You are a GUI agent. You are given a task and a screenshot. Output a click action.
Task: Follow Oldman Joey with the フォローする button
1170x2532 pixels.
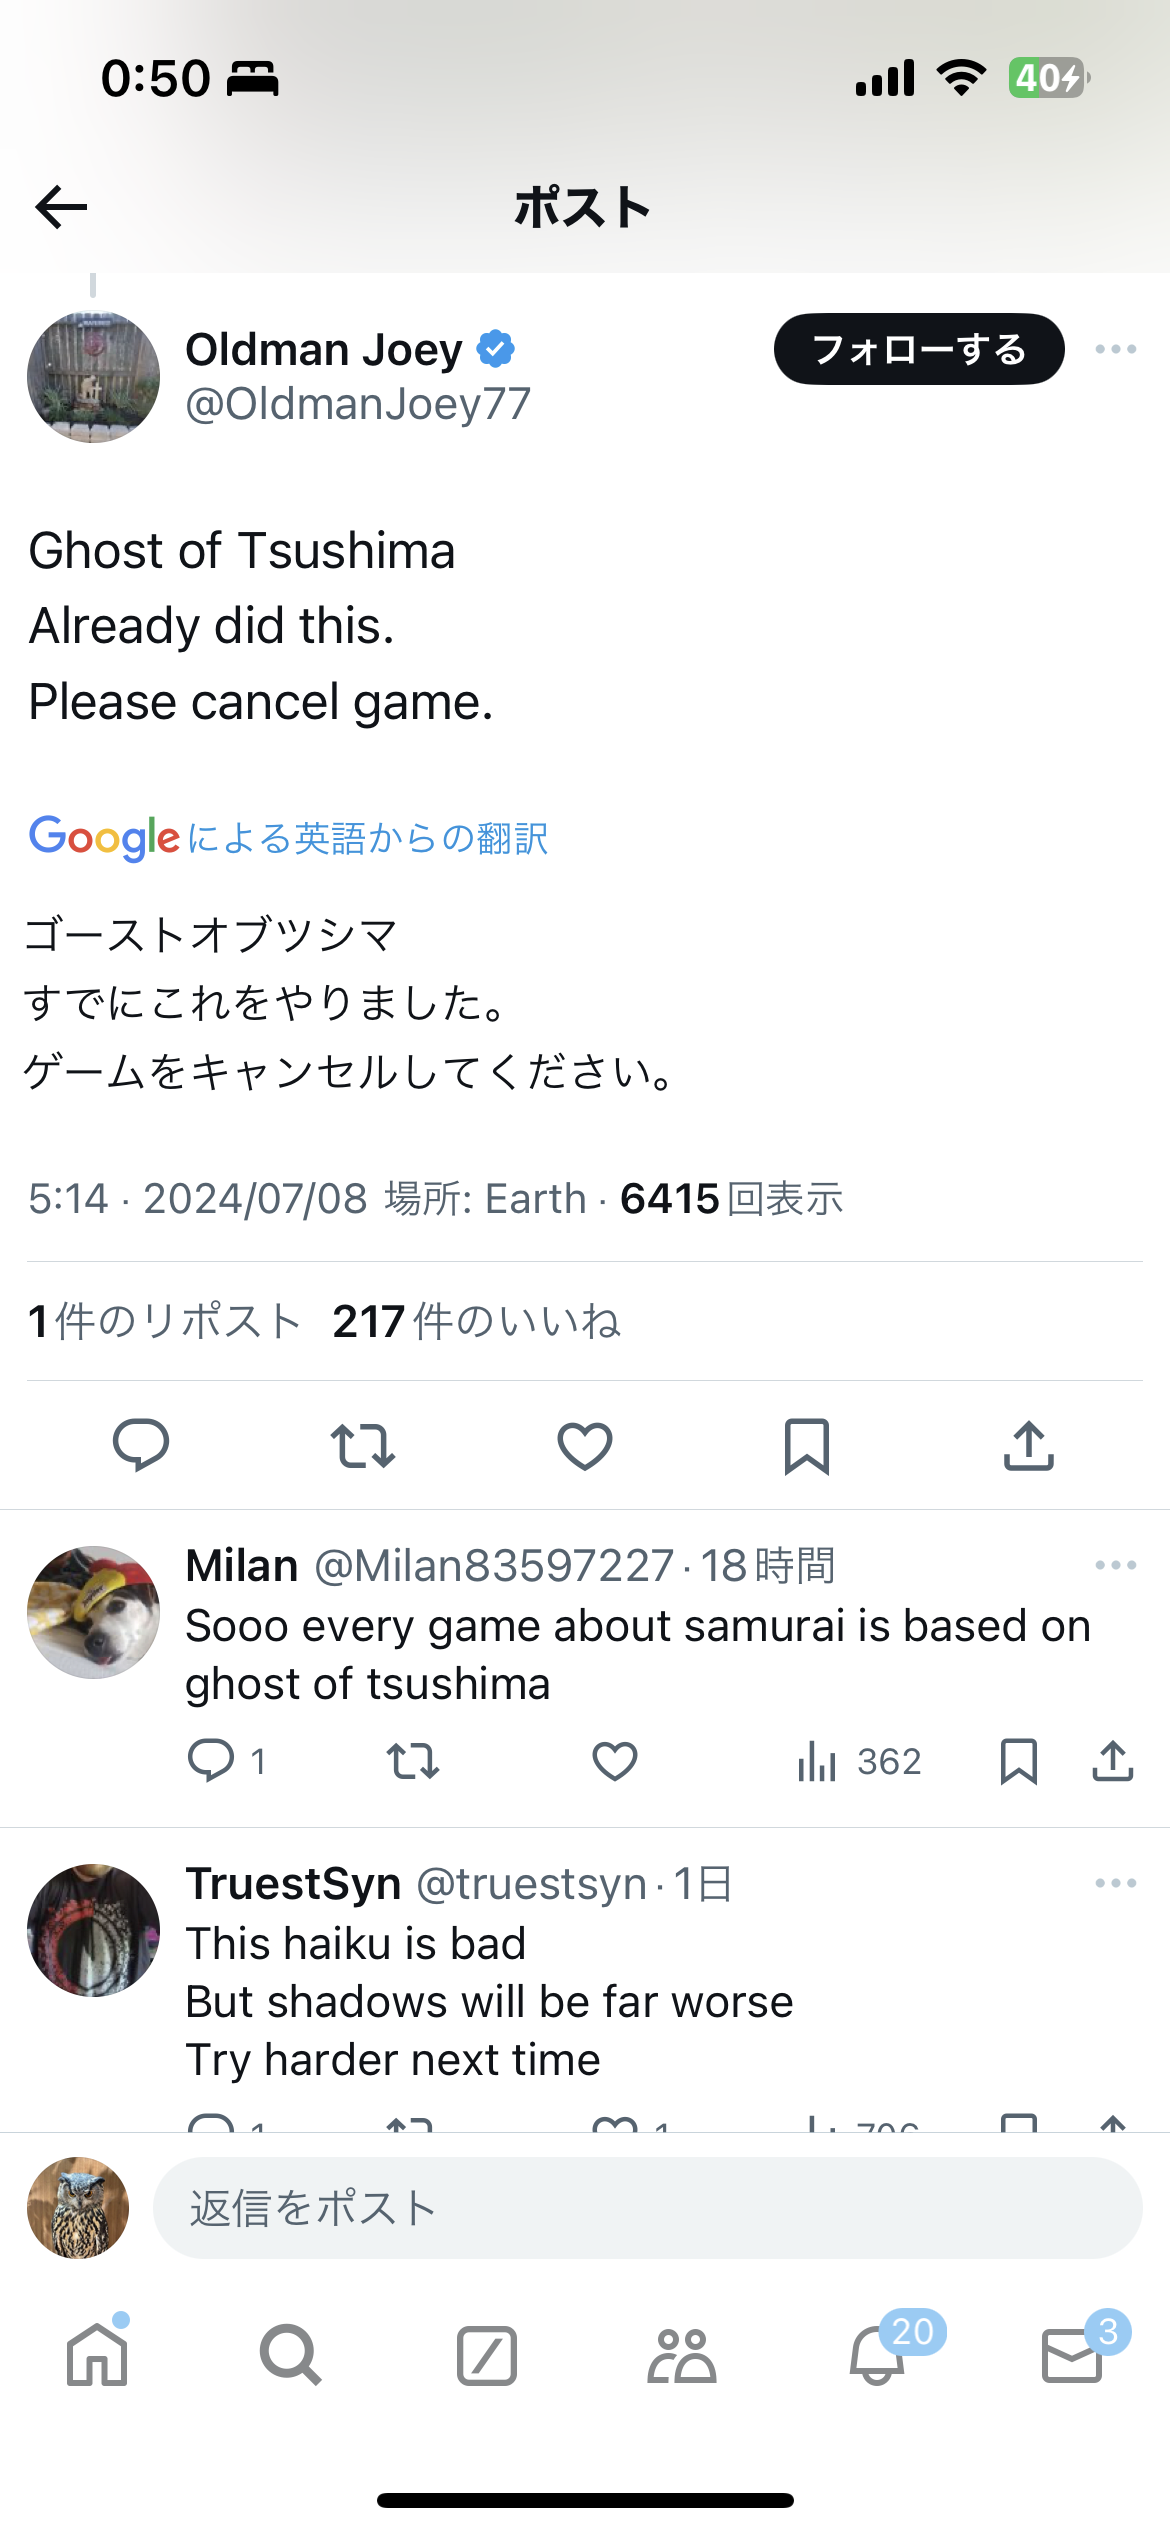pos(919,349)
